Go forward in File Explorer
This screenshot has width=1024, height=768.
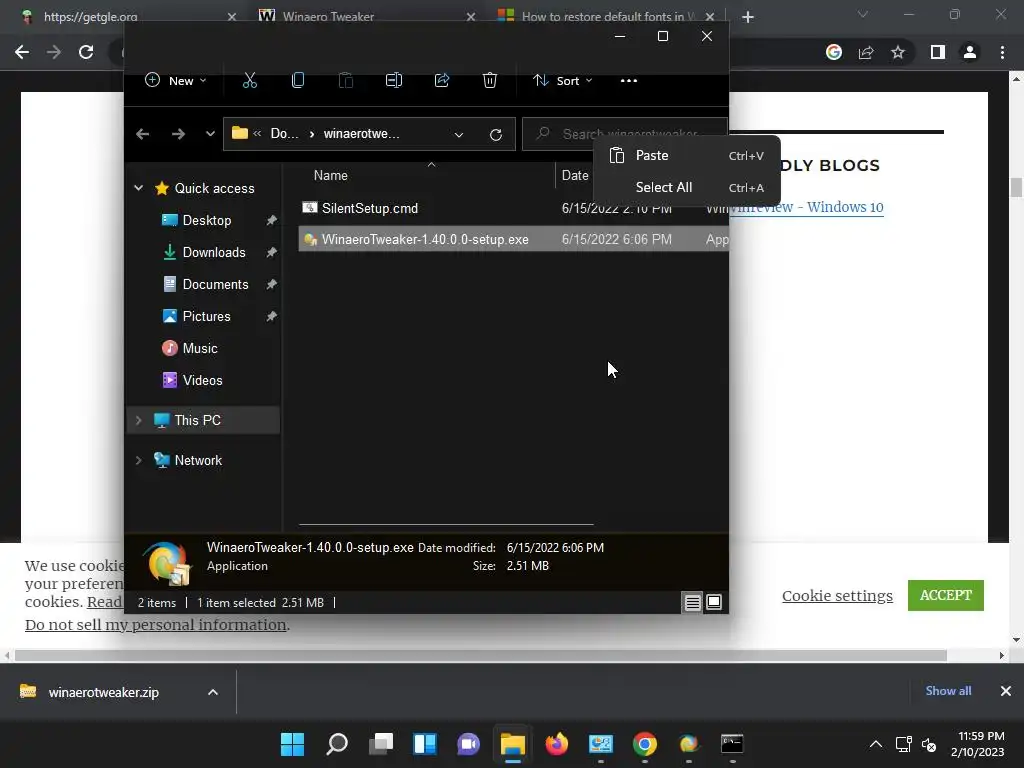click(x=178, y=134)
